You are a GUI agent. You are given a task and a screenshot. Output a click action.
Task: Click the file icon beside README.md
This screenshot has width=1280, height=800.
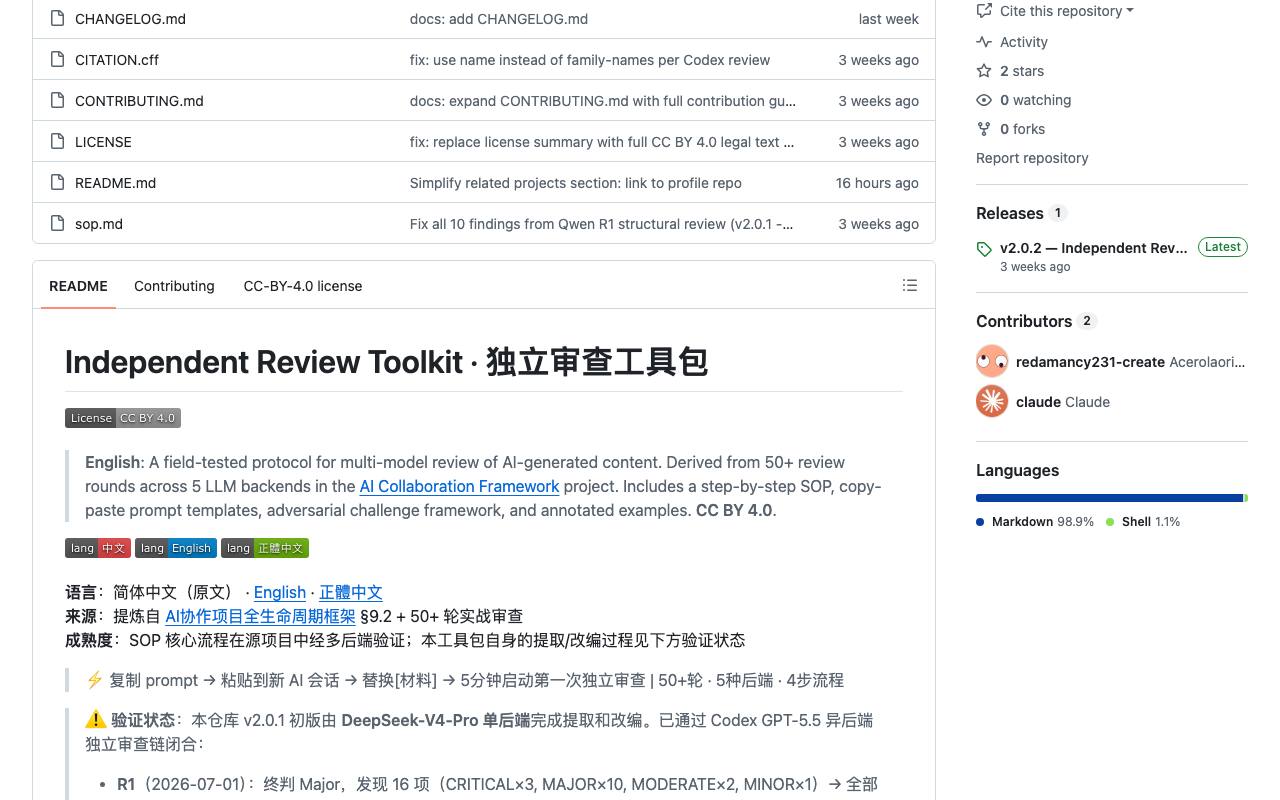[x=57, y=183]
